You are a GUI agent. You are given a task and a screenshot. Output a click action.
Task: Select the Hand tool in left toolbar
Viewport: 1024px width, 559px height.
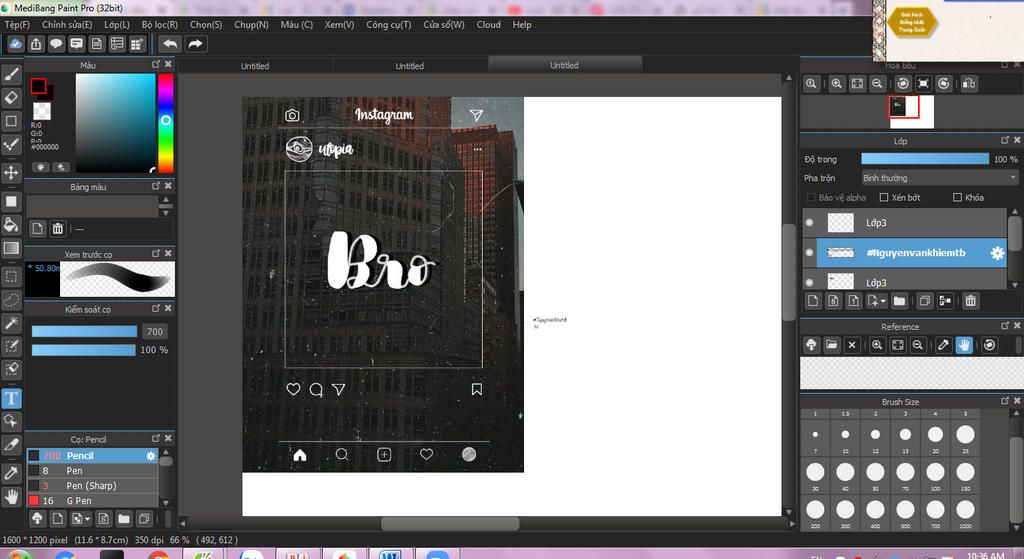12,497
